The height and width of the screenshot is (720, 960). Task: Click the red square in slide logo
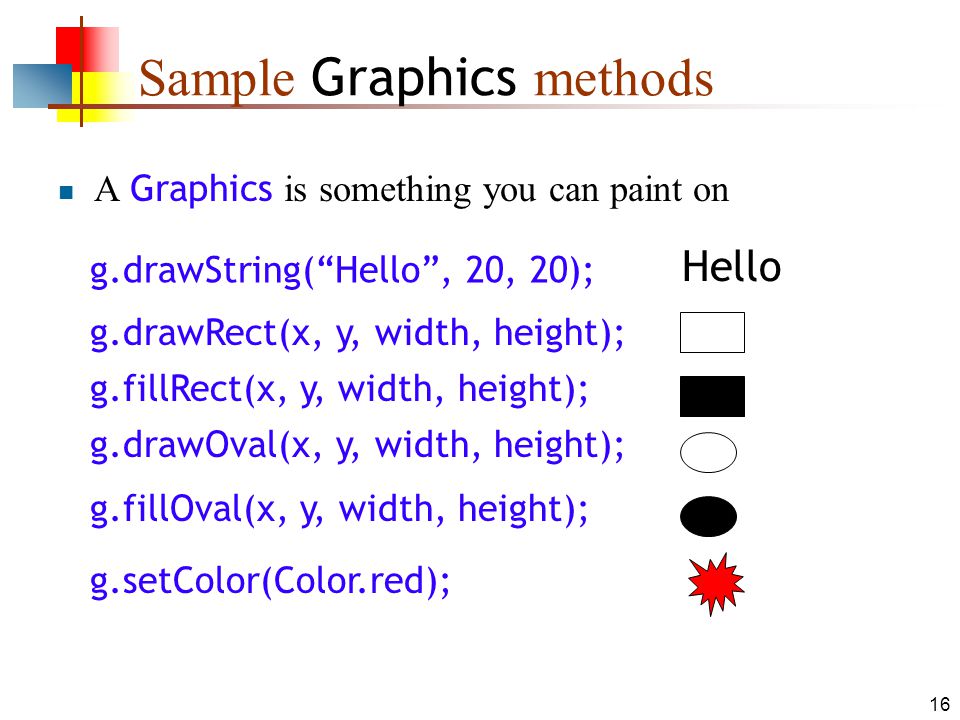click(x=87, y=49)
